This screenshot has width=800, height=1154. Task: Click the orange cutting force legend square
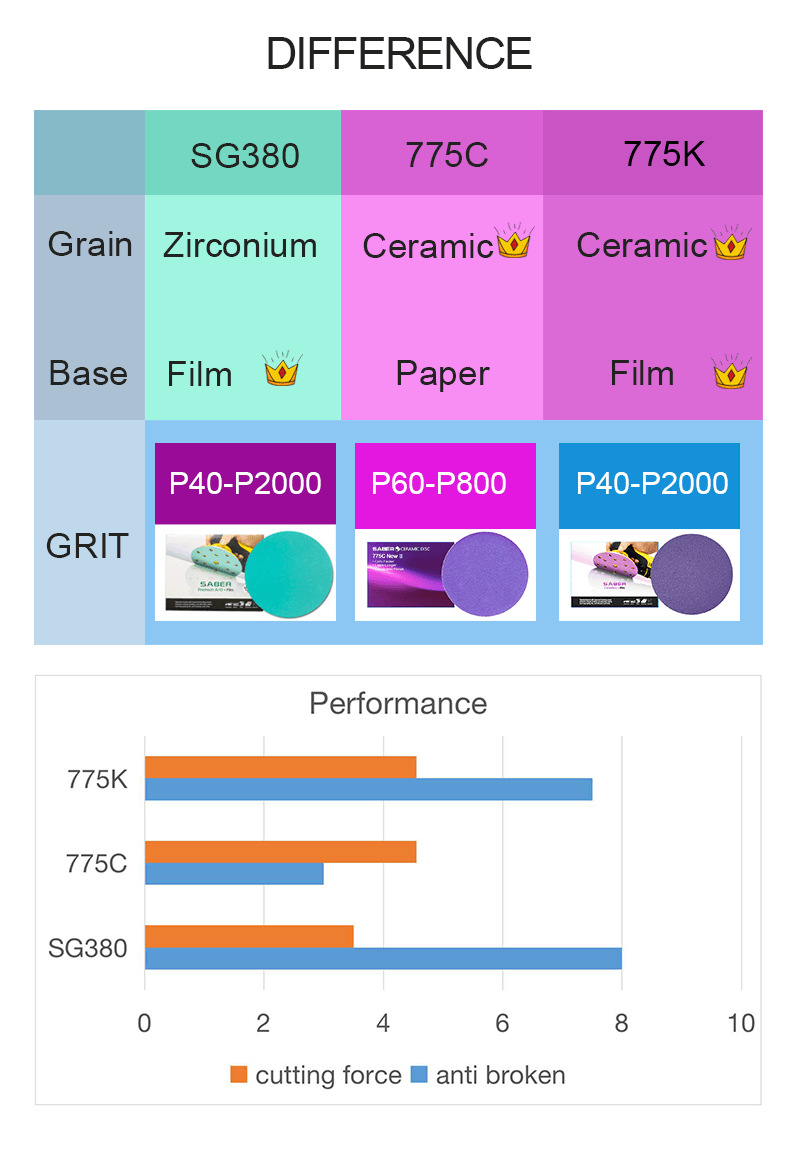point(238,1075)
